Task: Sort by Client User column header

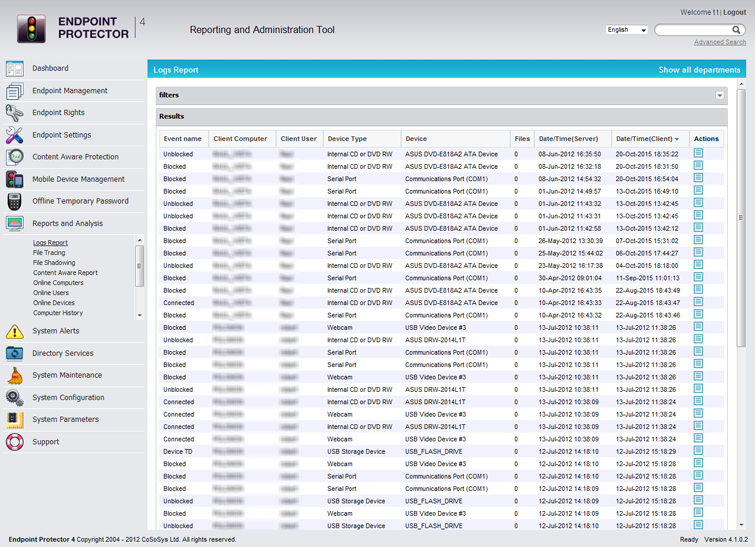Action: coord(299,139)
